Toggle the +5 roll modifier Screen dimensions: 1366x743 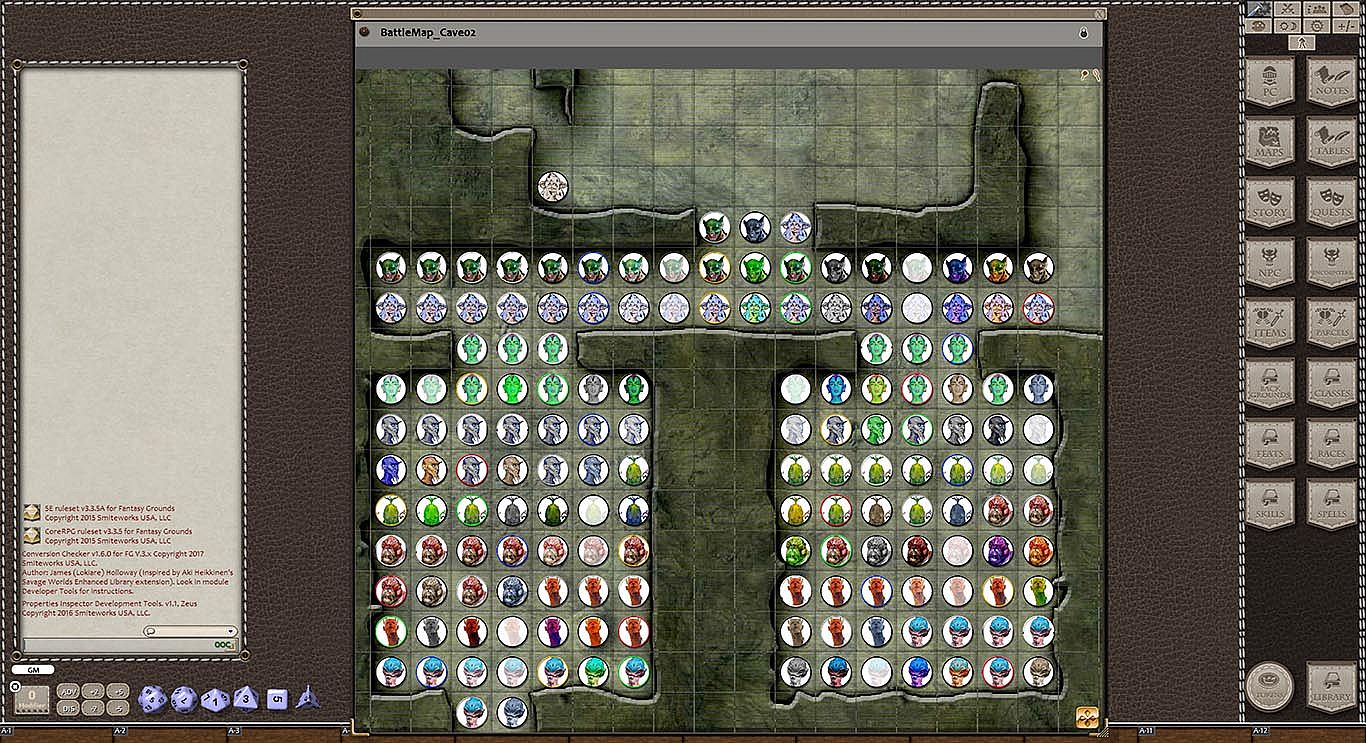[118, 691]
